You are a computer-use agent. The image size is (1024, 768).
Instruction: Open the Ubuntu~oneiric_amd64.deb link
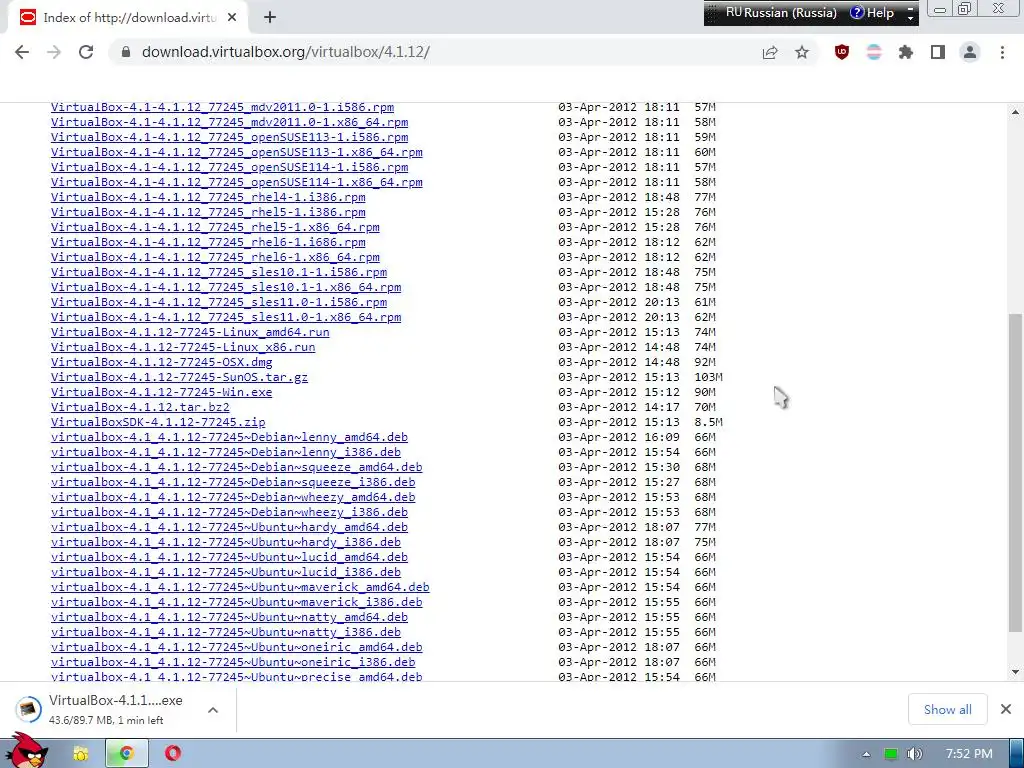tap(236, 648)
